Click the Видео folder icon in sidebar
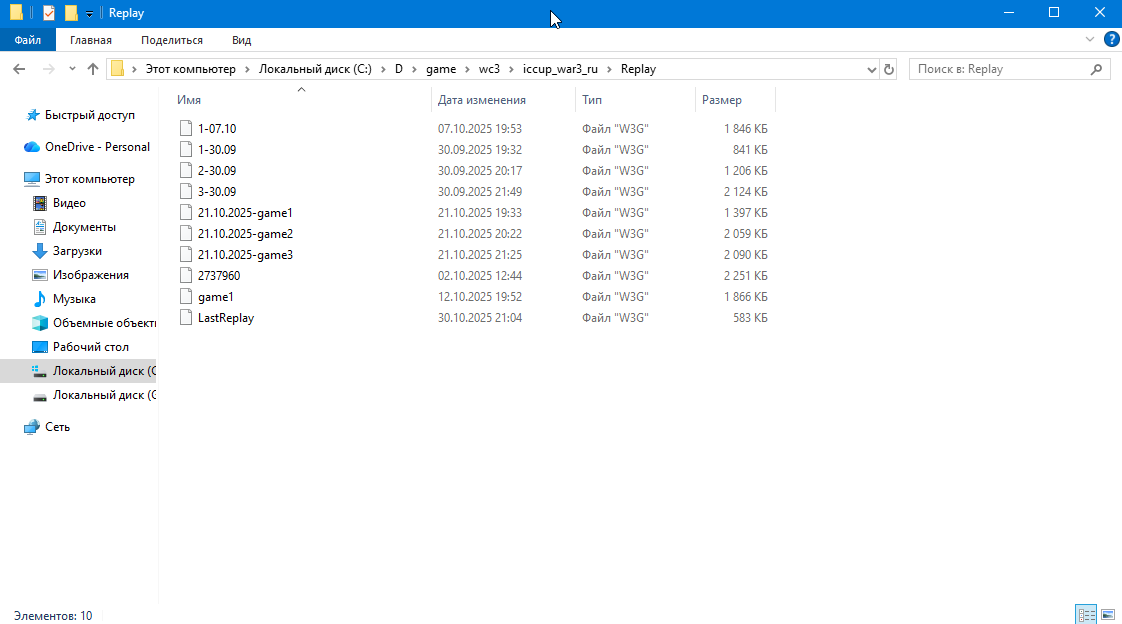This screenshot has height=624, width=1122. [x=40, y=203]
